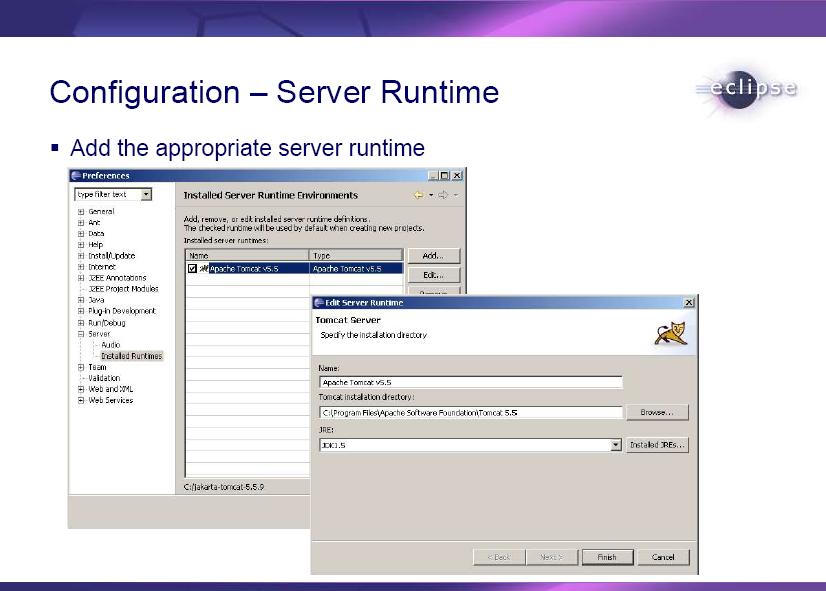Image resolution: width=826 pixels, height=591 pixels.
Task: Click the Finish button
Action: point(607,557)
